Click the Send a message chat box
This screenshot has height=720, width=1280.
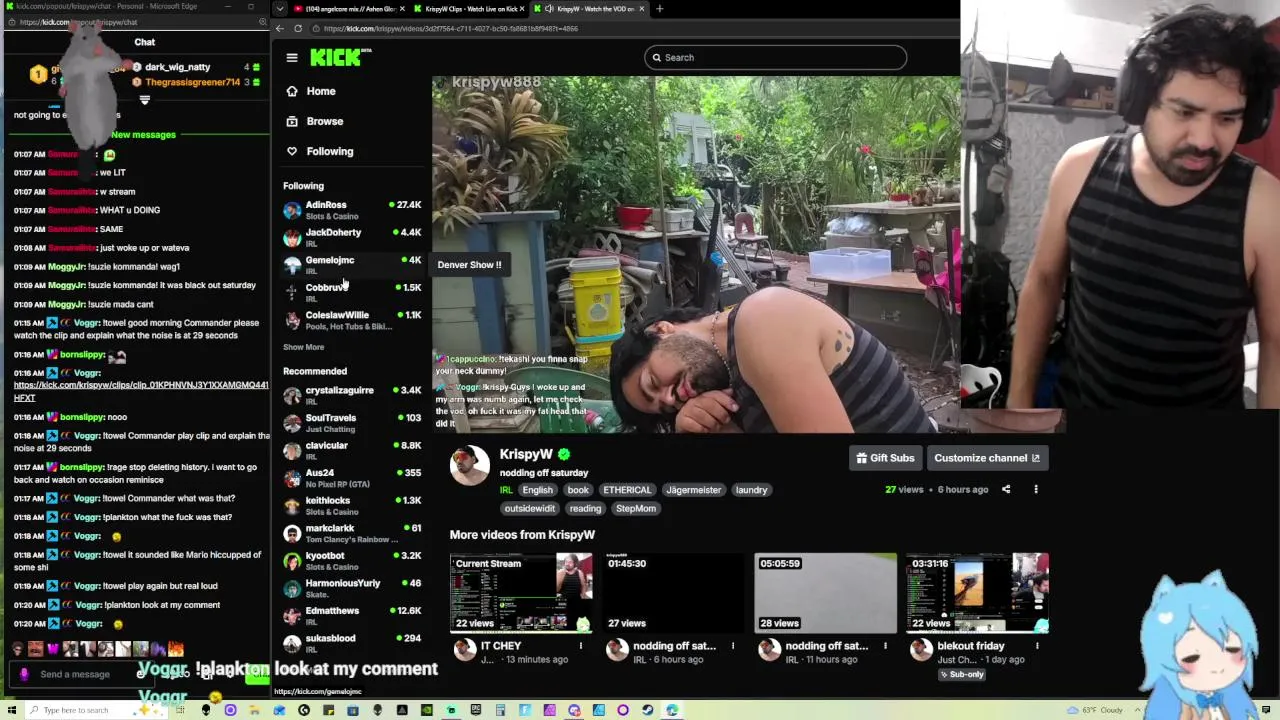[75, 675]
